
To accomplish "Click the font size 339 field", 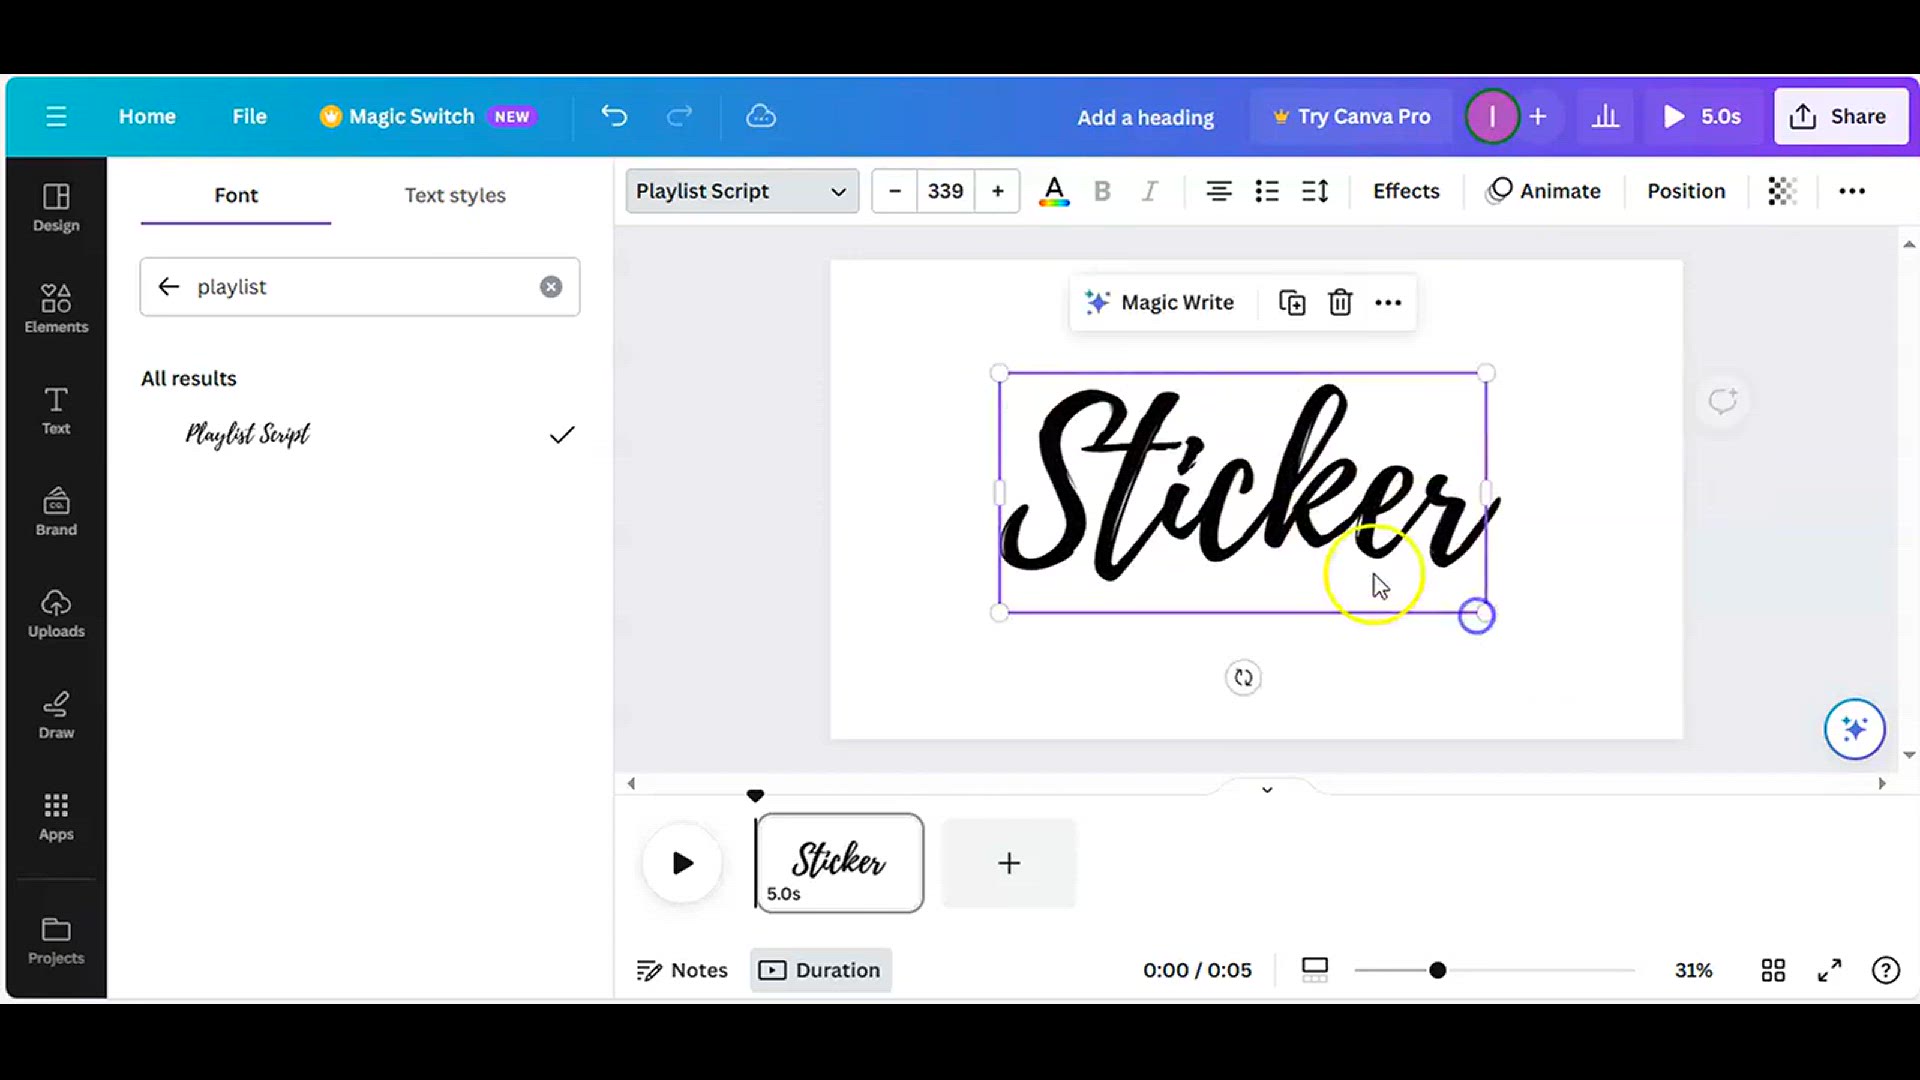I will [x=945, y=191].
